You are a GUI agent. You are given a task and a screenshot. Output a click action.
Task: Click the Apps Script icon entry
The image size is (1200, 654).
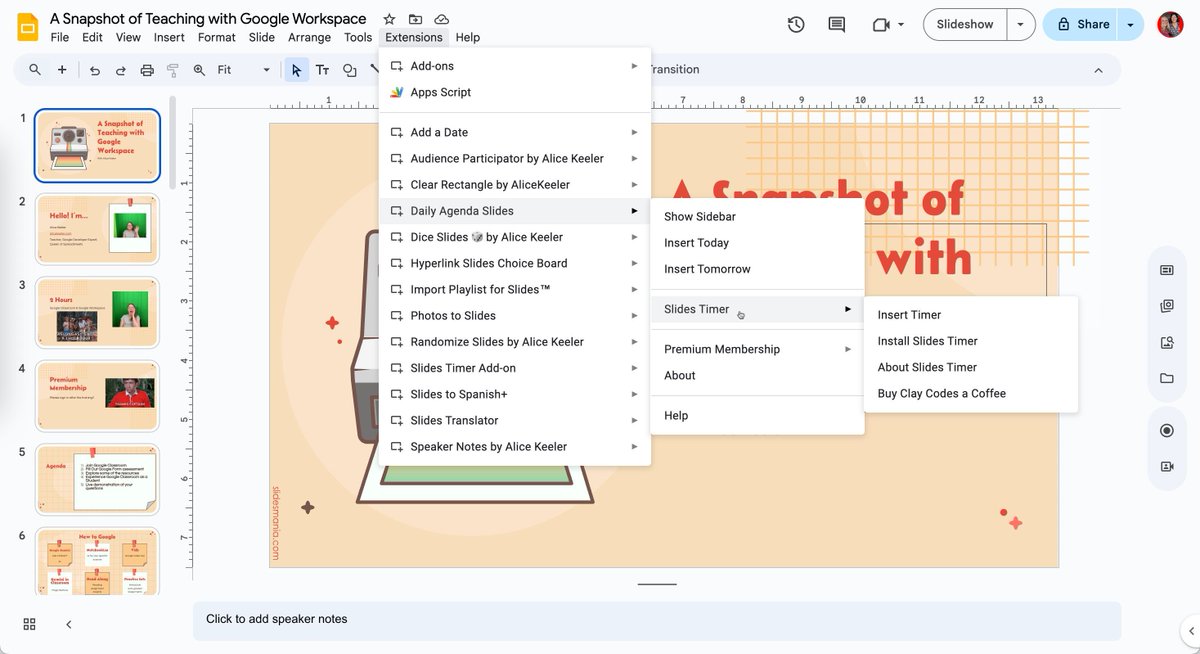pyautogui.click(x=397, y=92)
